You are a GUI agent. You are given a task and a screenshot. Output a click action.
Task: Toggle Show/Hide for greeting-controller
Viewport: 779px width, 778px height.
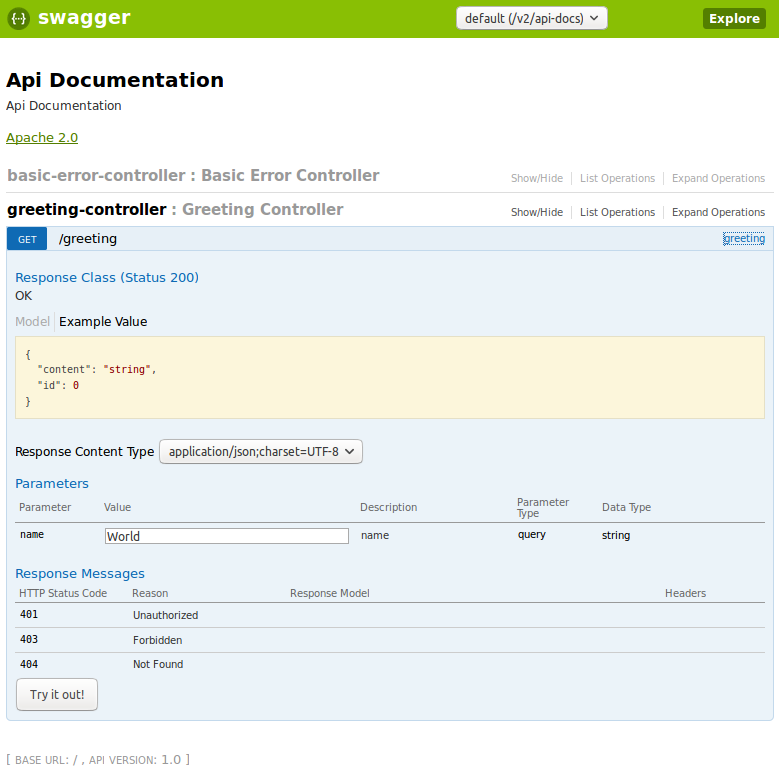[x=537, y=212]
